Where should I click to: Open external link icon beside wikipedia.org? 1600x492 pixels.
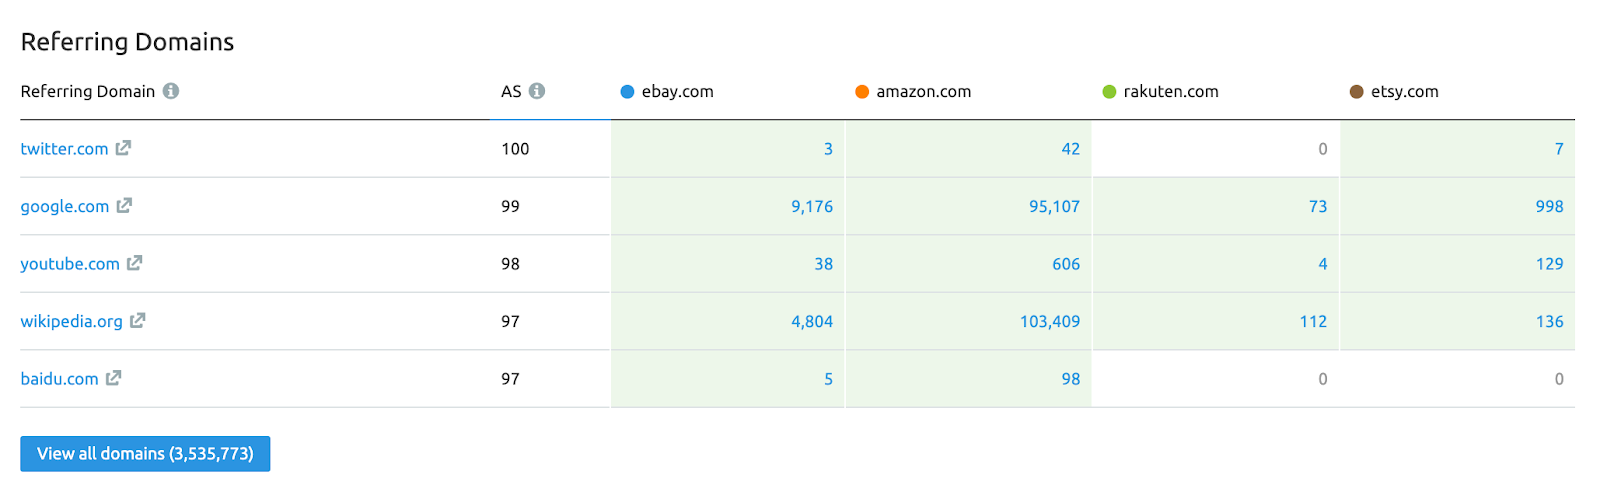[x=138, y=321]
